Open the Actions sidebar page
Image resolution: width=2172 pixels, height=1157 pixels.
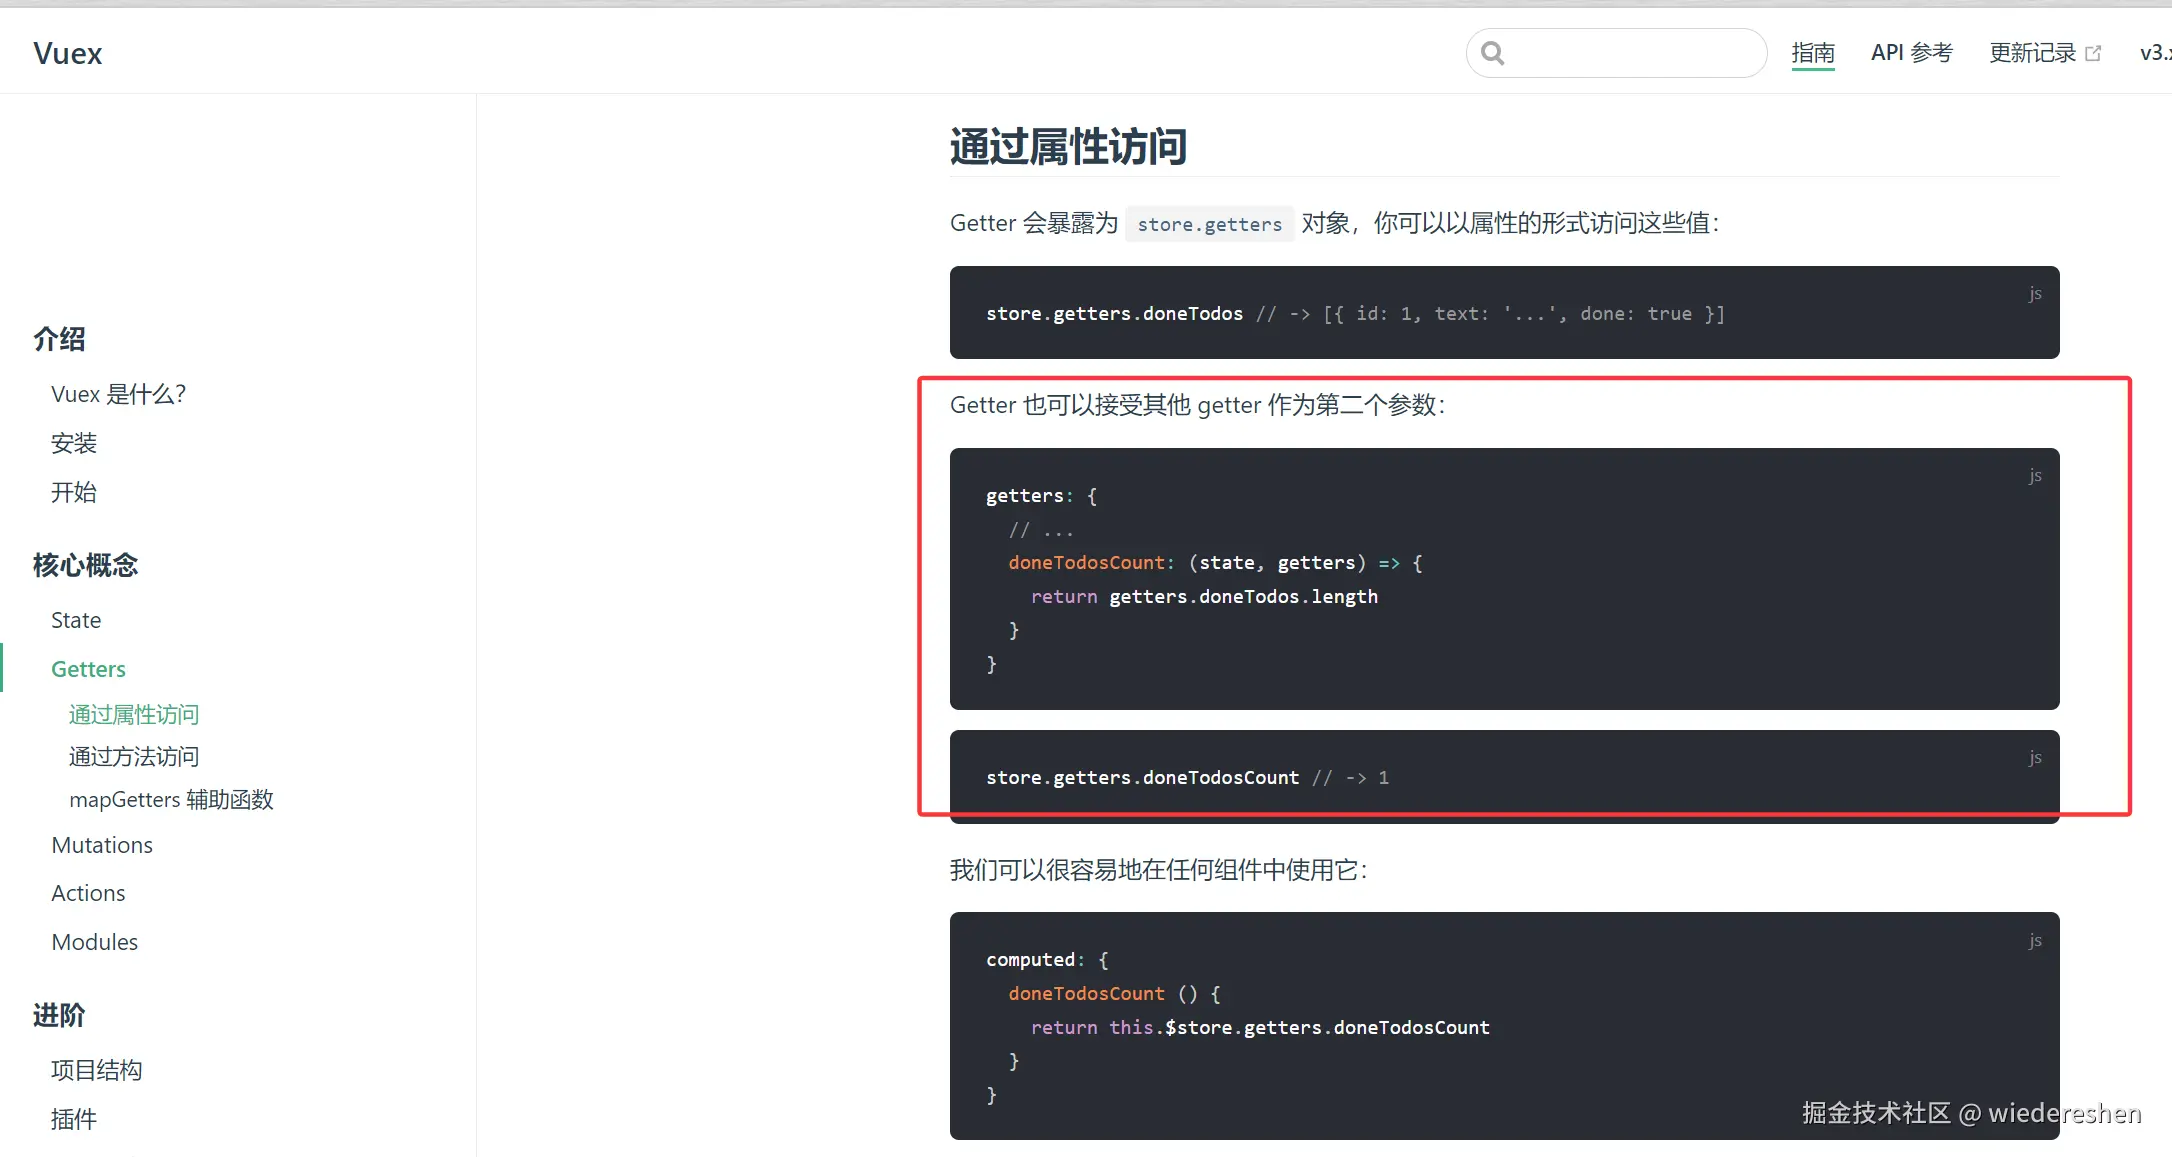pyautogui.click(x=88, y=893)
